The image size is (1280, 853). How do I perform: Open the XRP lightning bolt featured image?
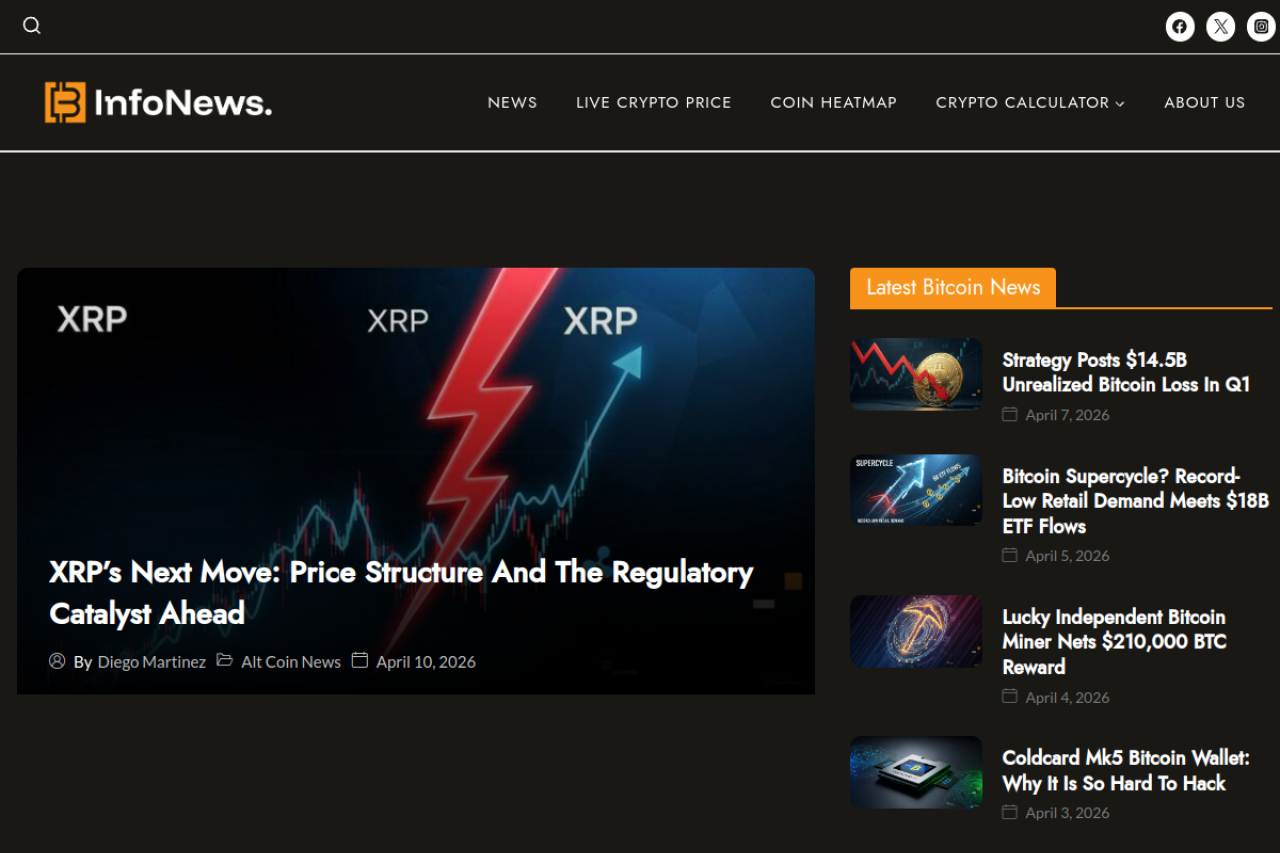click(x=416, y=481)
